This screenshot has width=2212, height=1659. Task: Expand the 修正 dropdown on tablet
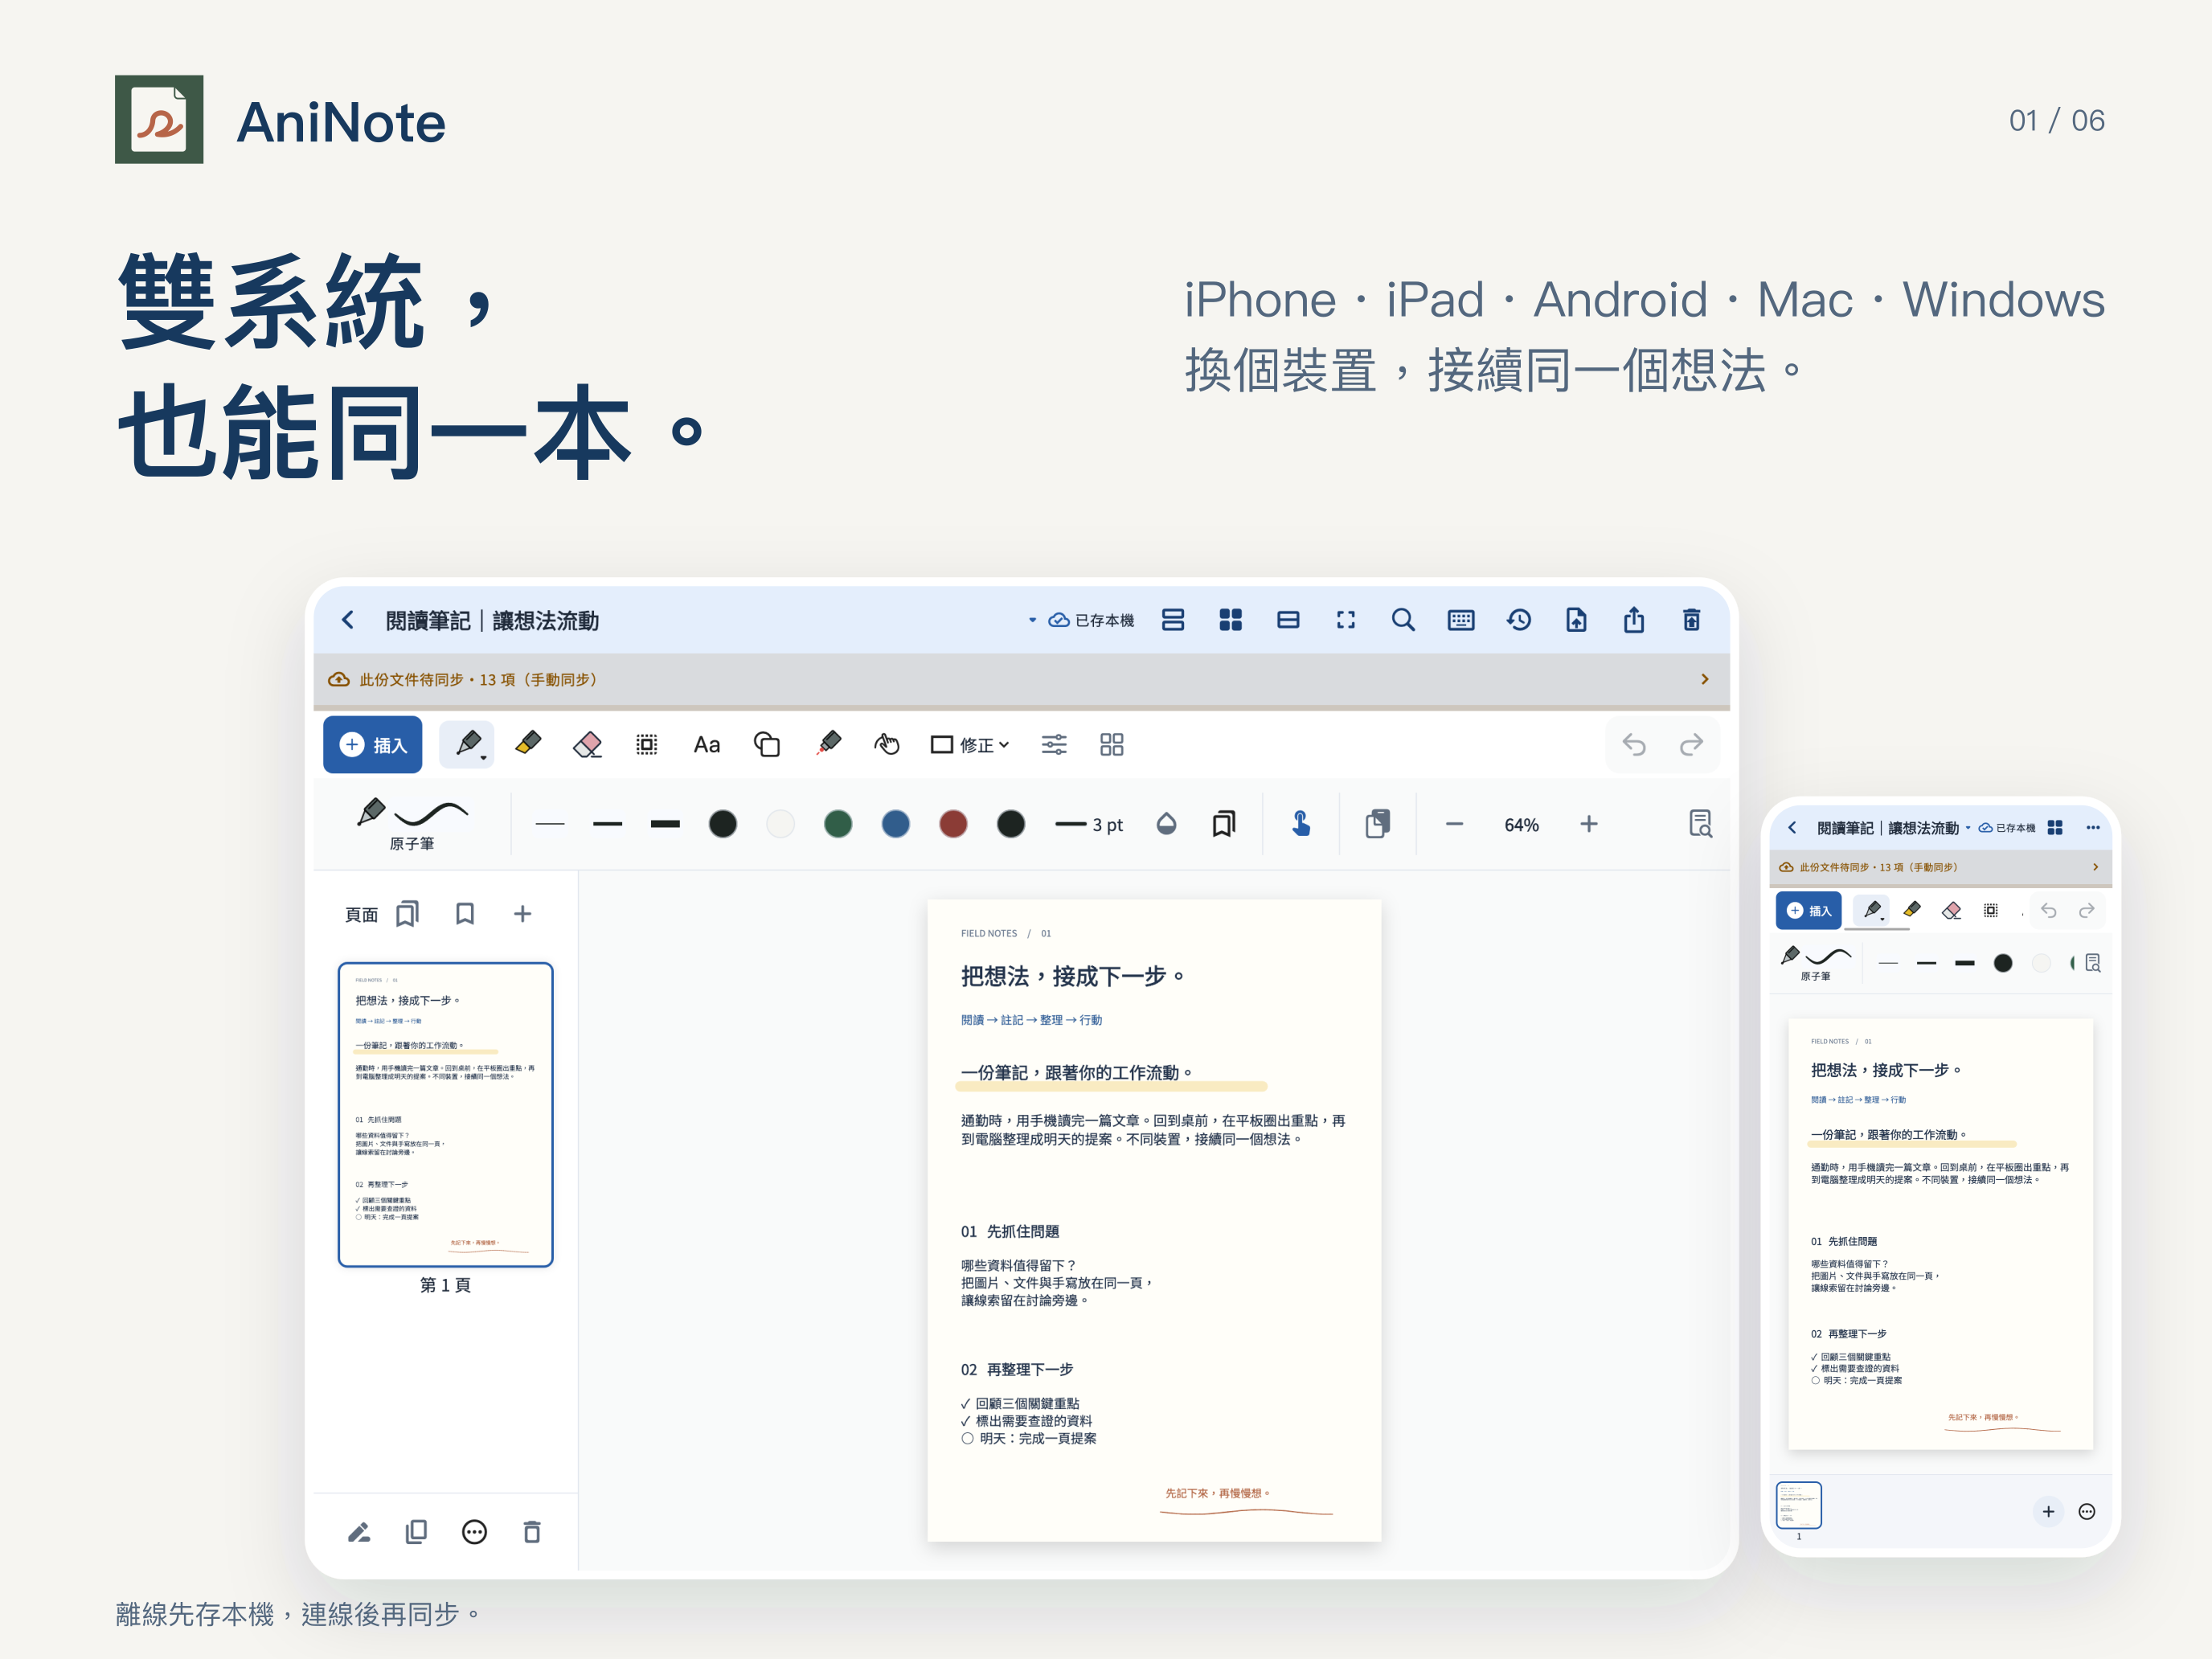[x=970, y=744]
